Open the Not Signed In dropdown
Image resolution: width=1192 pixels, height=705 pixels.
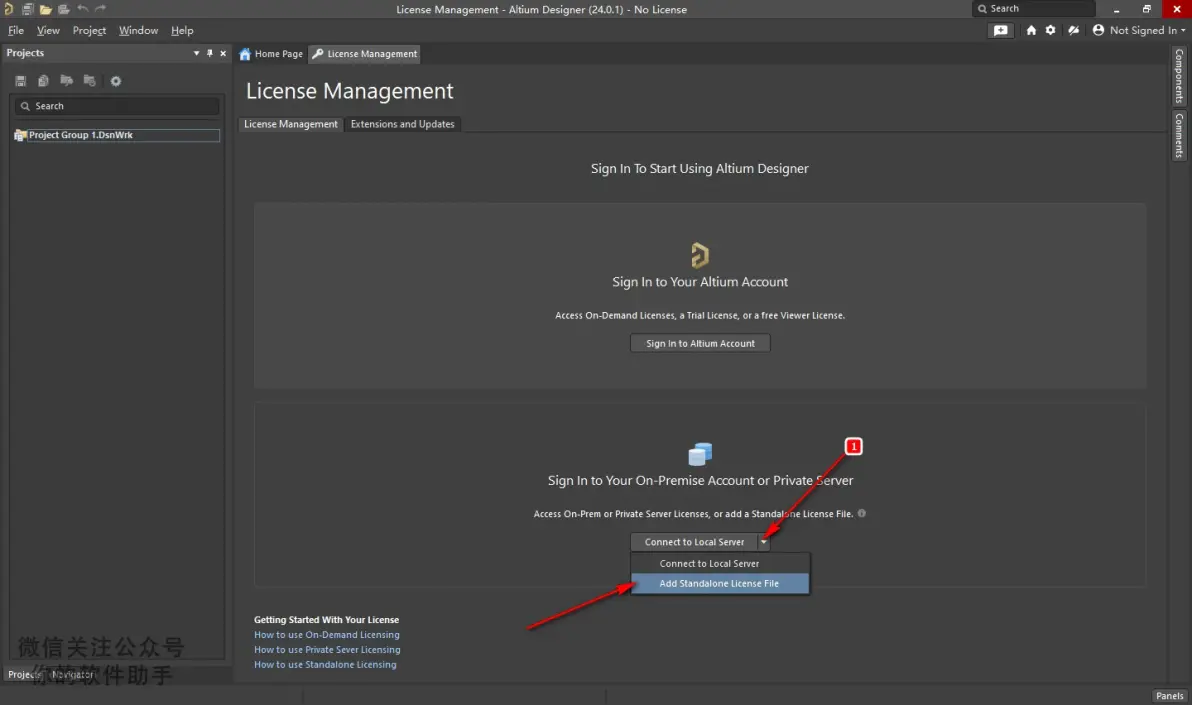[1146, 30]
